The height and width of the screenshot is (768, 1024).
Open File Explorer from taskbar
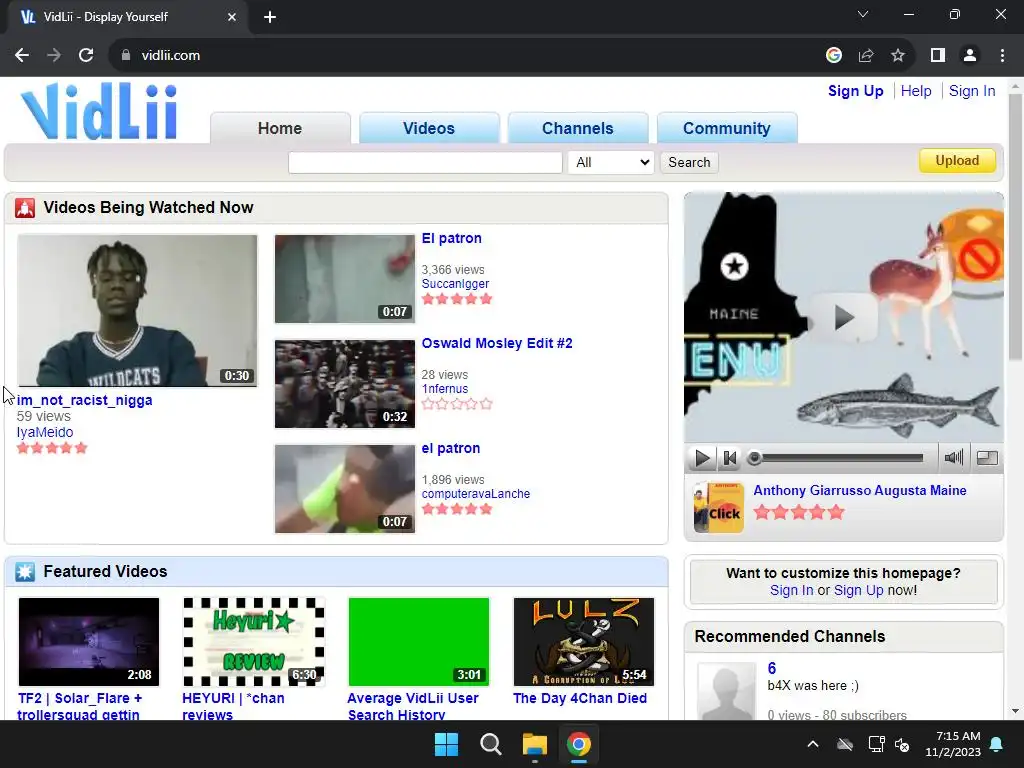click(534, 744)
